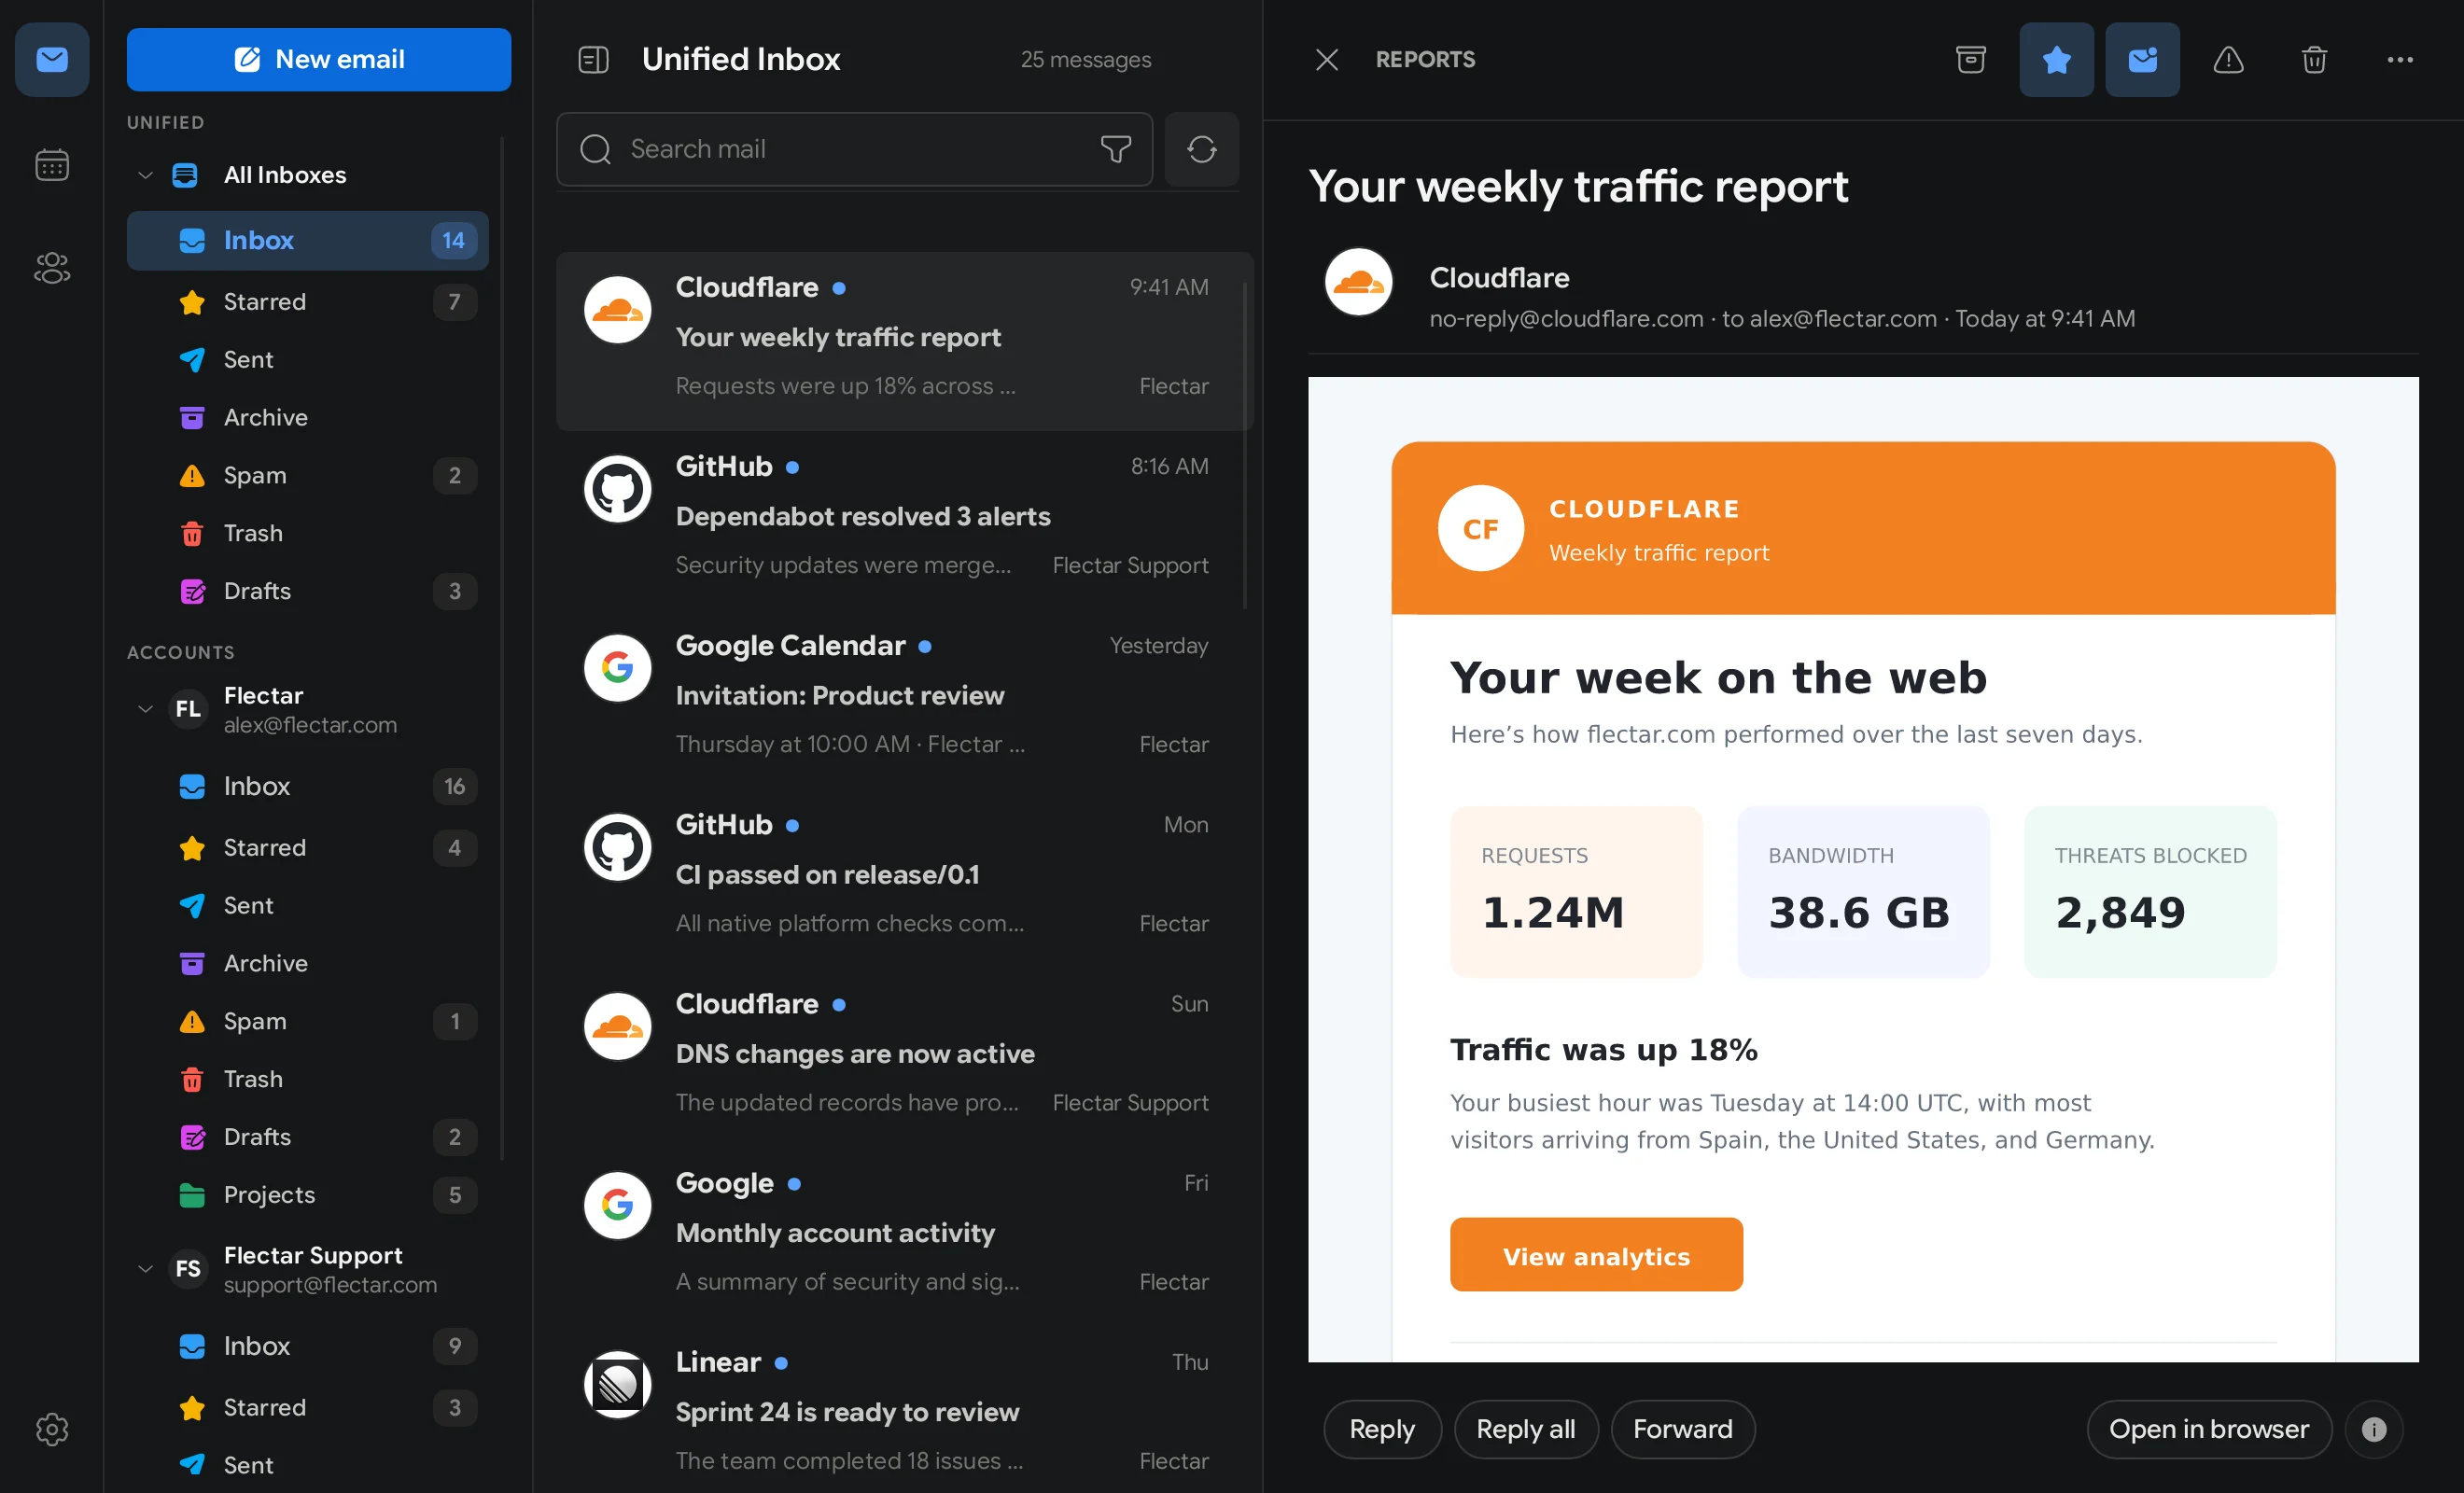The width and height of the screenshot is (2464, 1493).
Task: Toggle read/unread state of open message
Action: [2142, 60]
